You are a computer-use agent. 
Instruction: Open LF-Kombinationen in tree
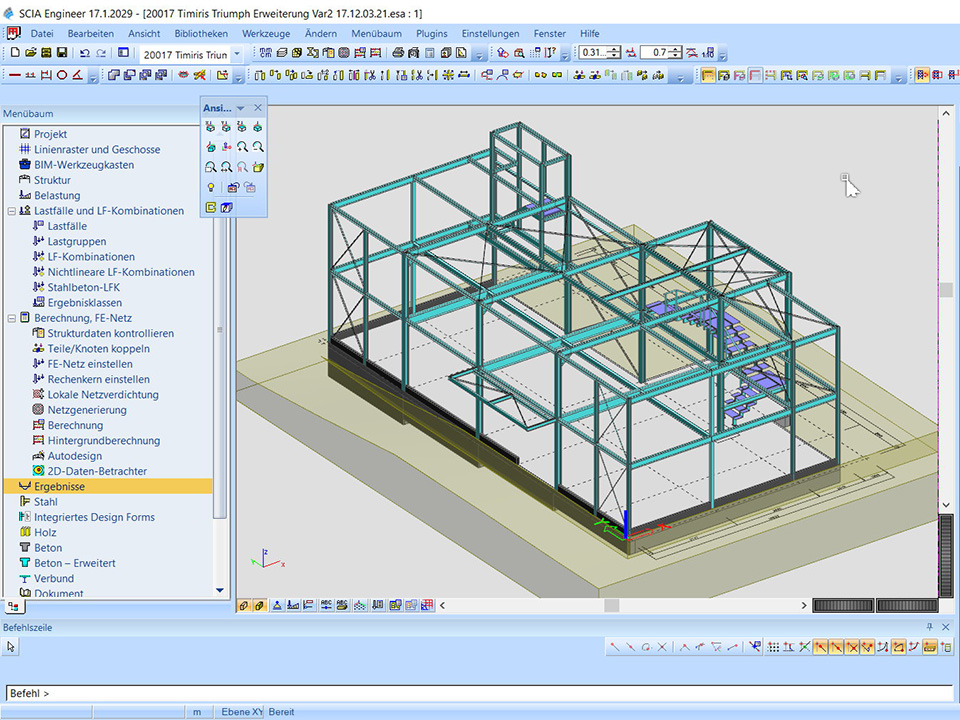(91, 257)
